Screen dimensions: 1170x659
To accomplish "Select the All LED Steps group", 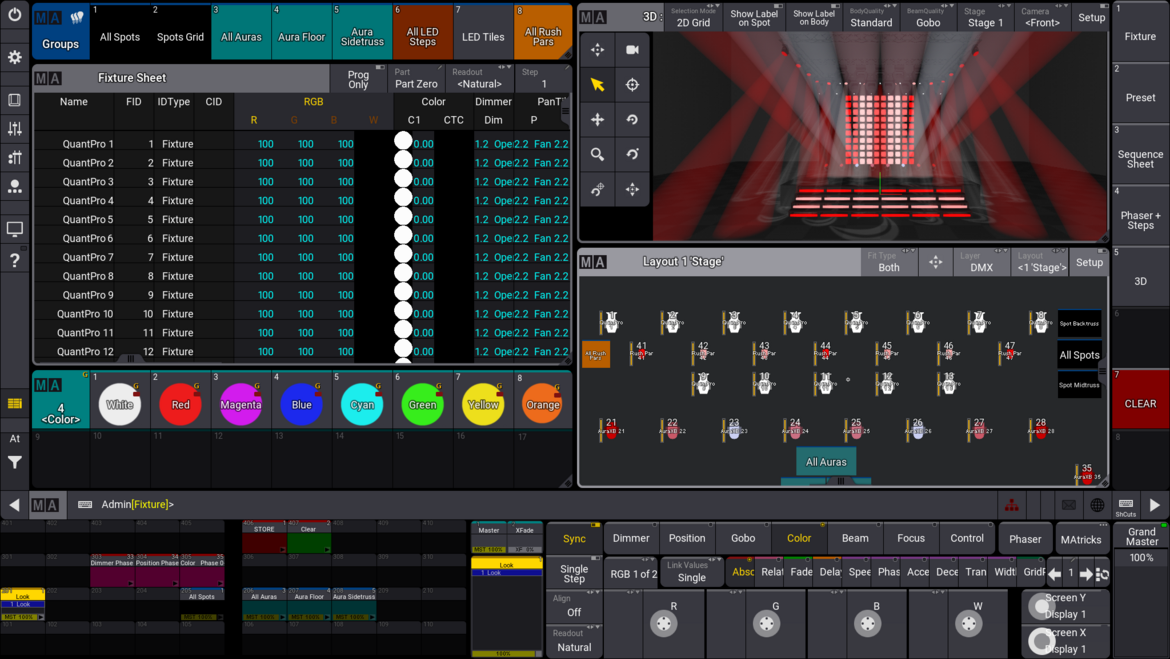I will (x=422, y=32).
